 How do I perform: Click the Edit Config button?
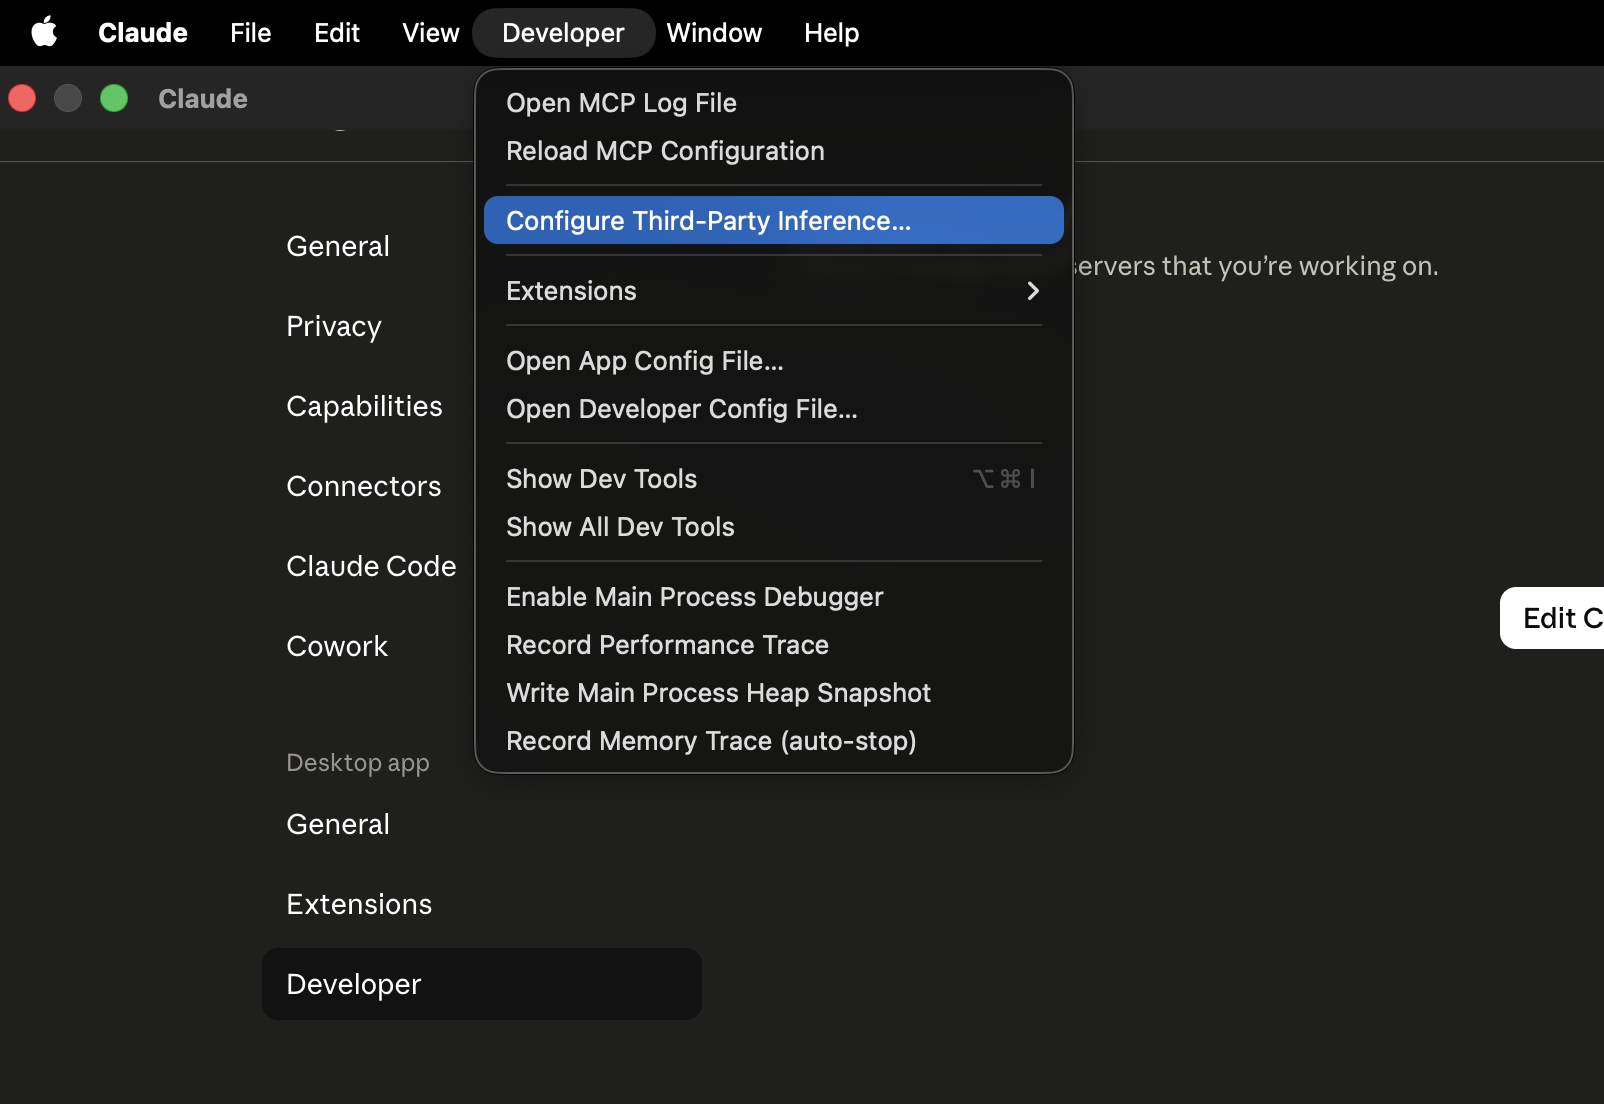tap(1552, 618)
